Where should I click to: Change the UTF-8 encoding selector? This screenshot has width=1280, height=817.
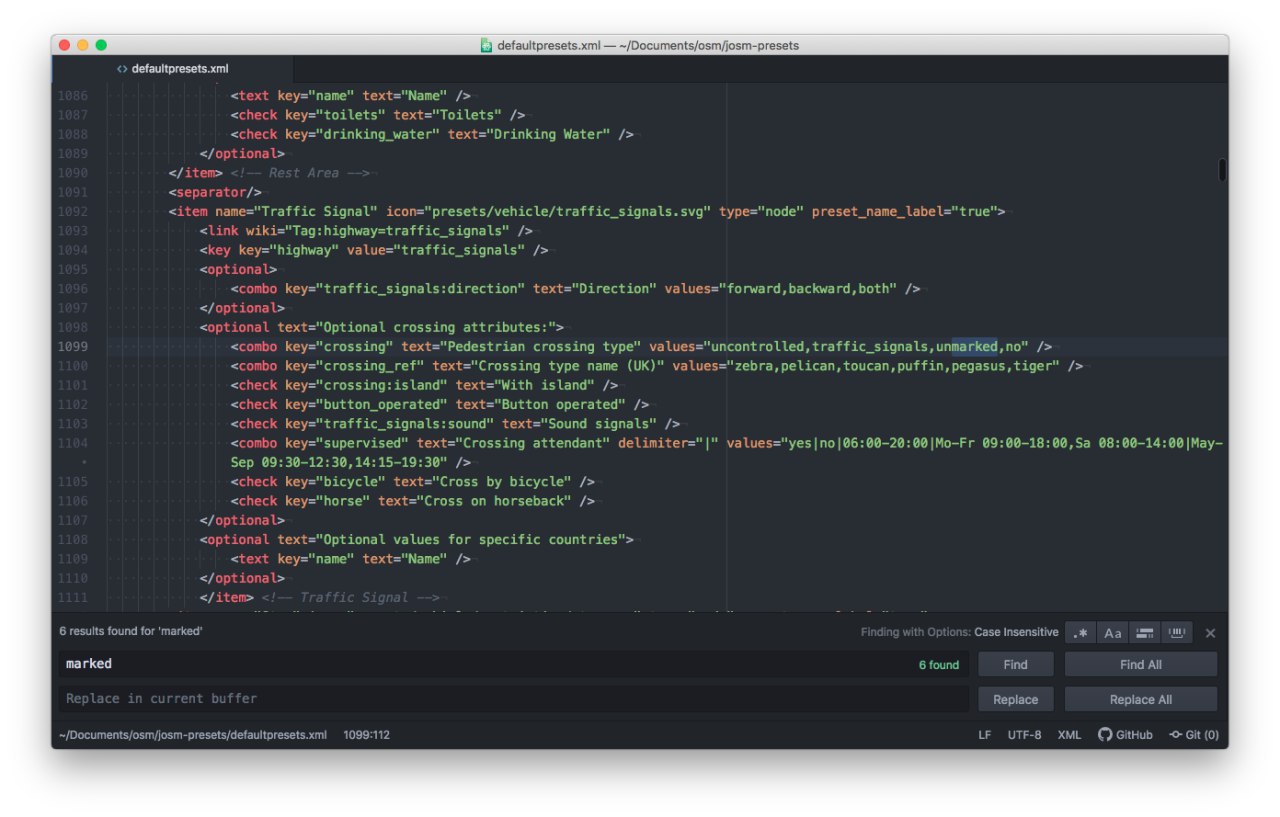[x=1024, y=735]
